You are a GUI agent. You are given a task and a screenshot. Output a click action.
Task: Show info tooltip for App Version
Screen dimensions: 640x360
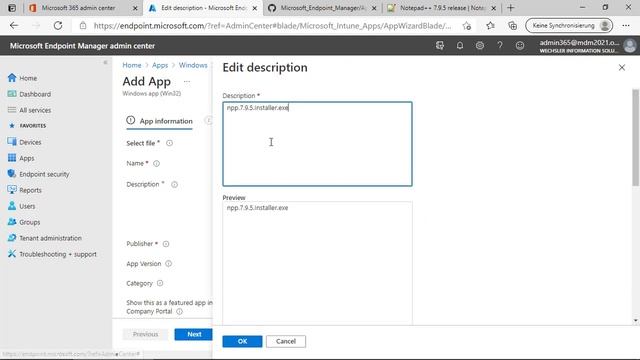(169, 264)
